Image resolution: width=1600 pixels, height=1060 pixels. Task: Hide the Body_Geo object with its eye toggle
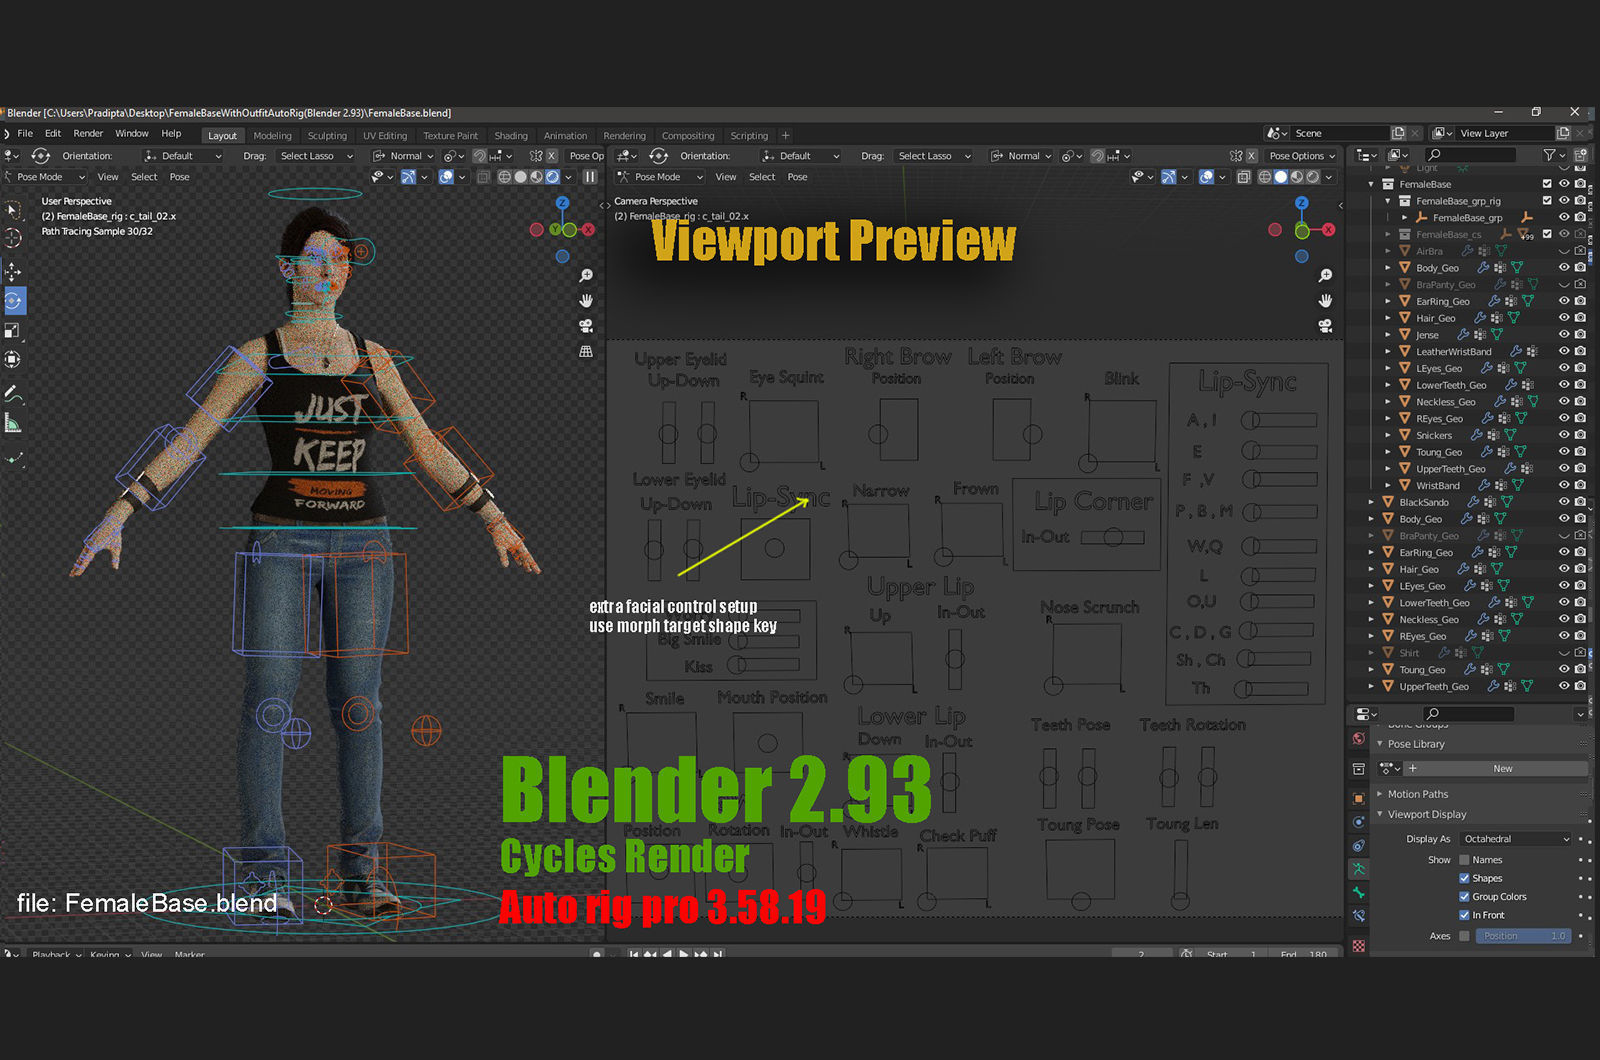[1563, 267]
